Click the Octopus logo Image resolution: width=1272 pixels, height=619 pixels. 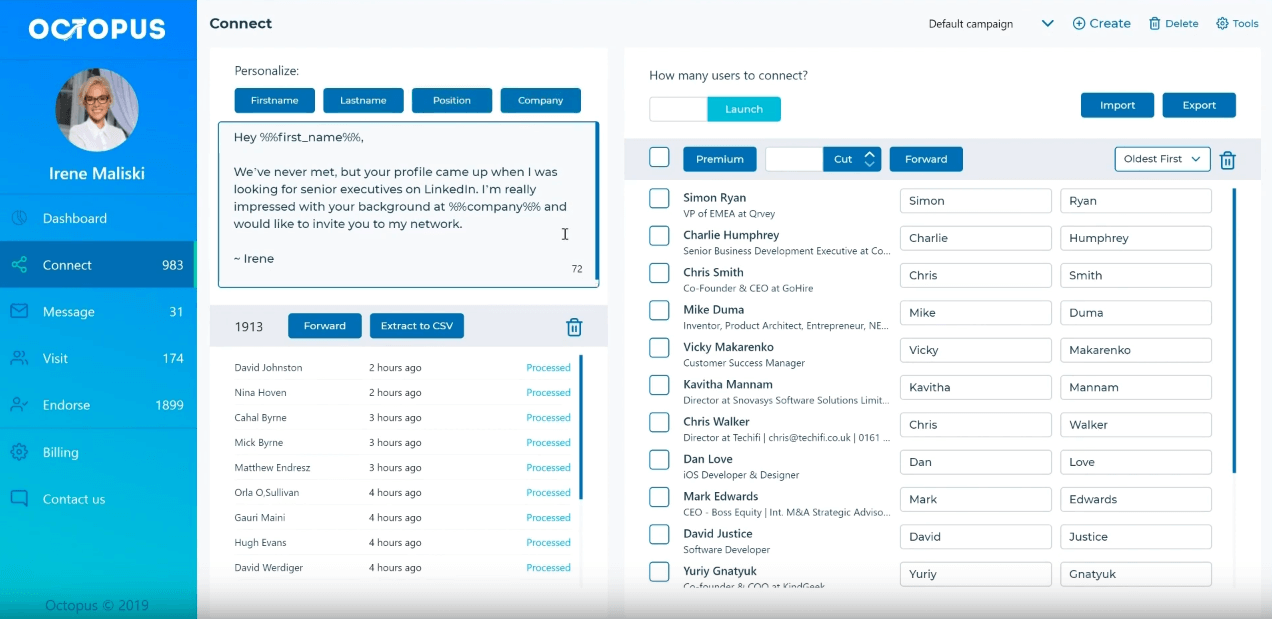coord(97,29)
